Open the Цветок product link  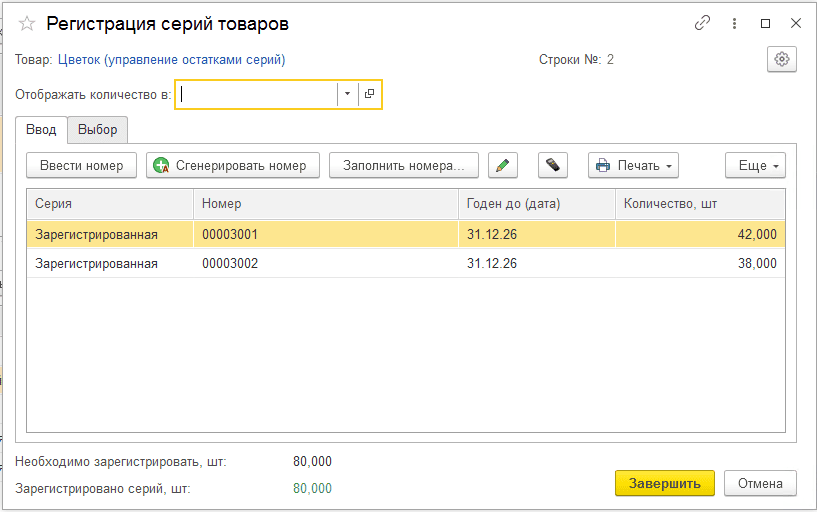coord(171,60)
